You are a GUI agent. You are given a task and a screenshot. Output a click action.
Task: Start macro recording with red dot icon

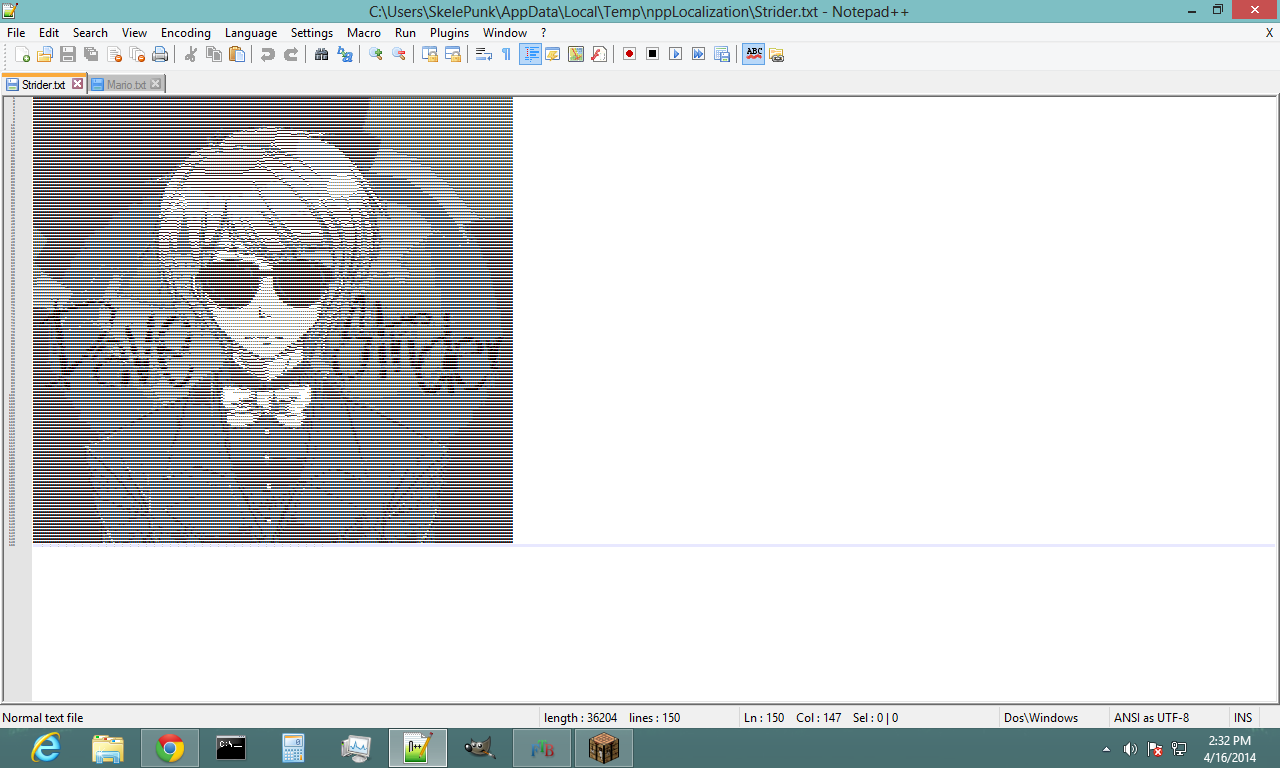[629, 54]
